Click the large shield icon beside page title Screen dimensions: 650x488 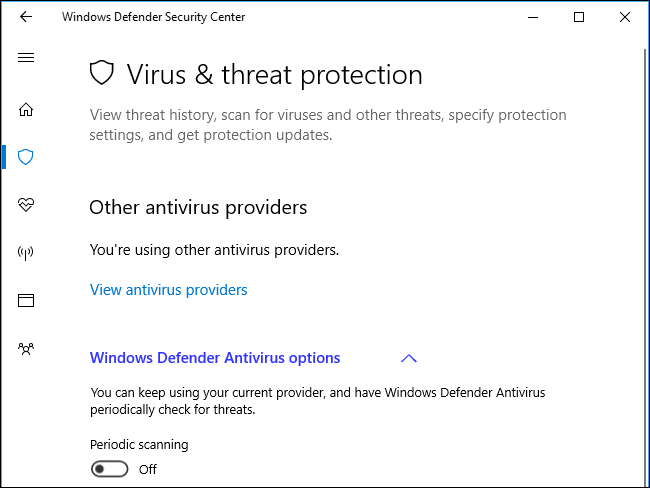coord(102,73)
